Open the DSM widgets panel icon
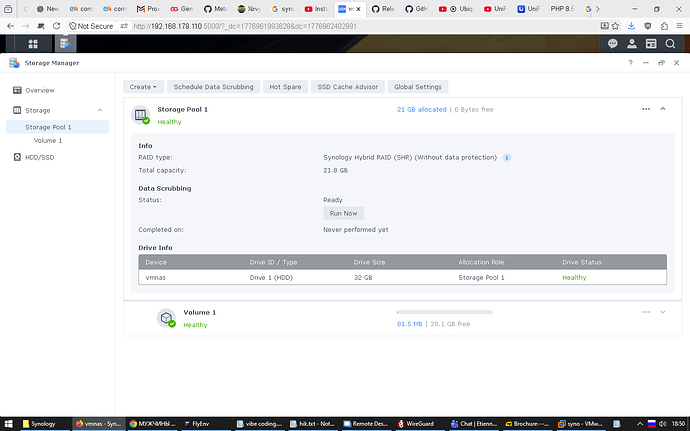The height and width of the screenshot is (431, 690). [x=651, y=44]
